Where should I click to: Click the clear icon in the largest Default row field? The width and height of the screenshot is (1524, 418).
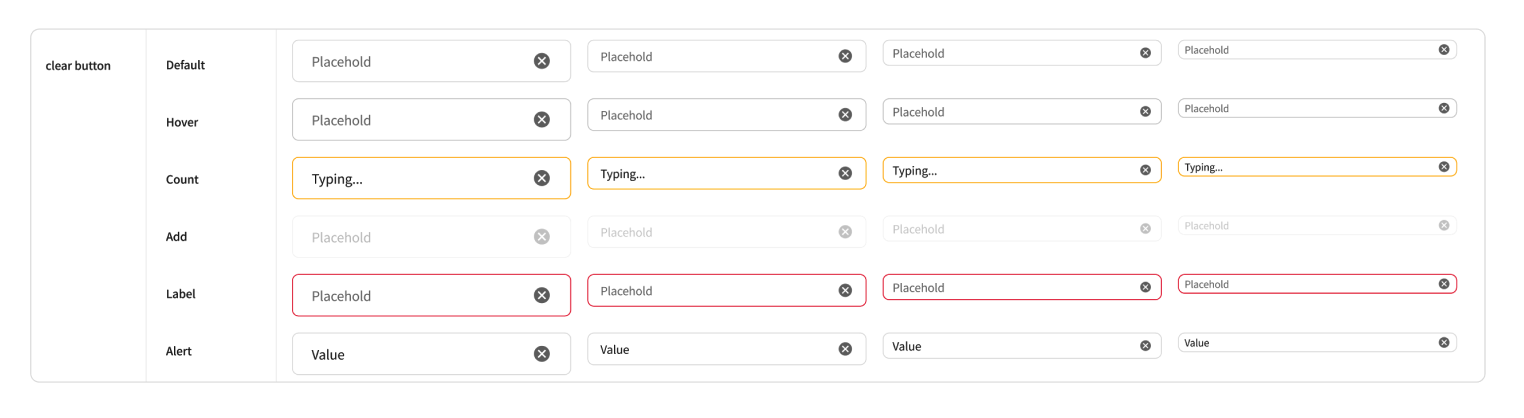[542, 61]
